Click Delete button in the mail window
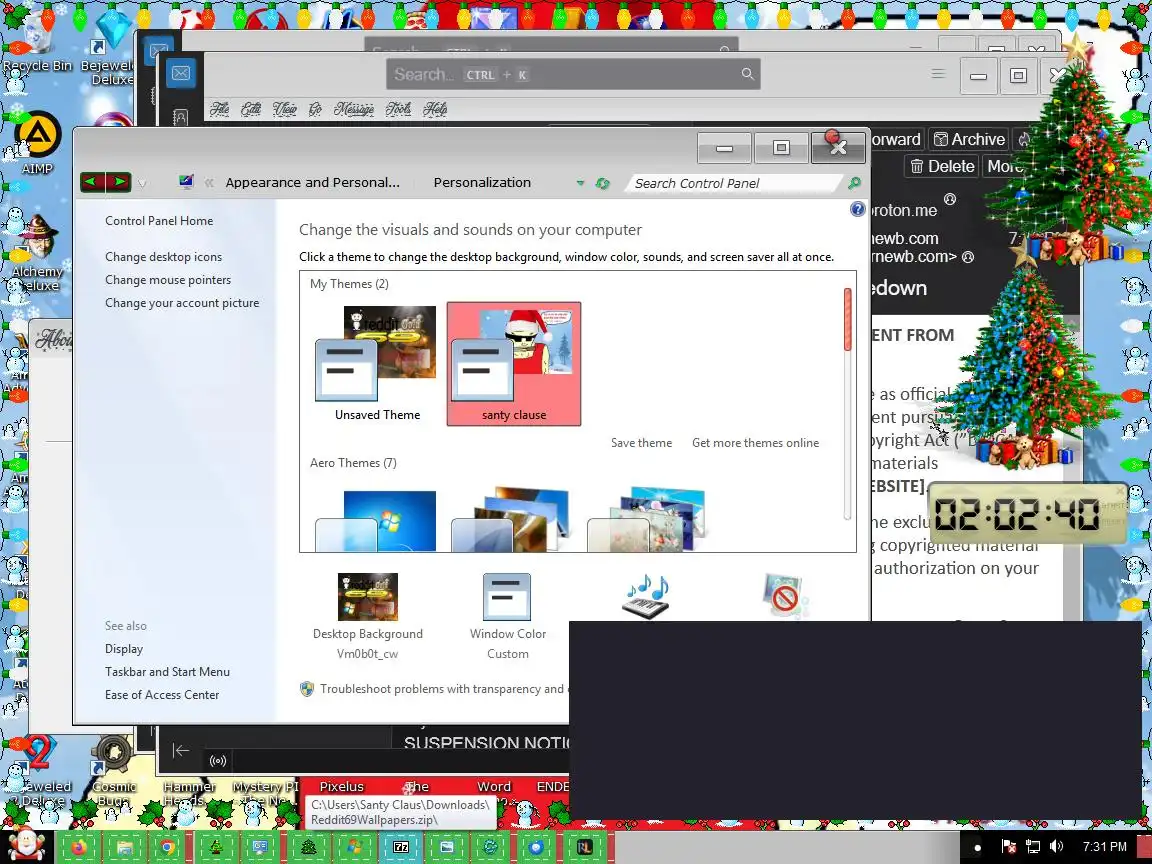1152x864 pixels. (x=943, y=166)
